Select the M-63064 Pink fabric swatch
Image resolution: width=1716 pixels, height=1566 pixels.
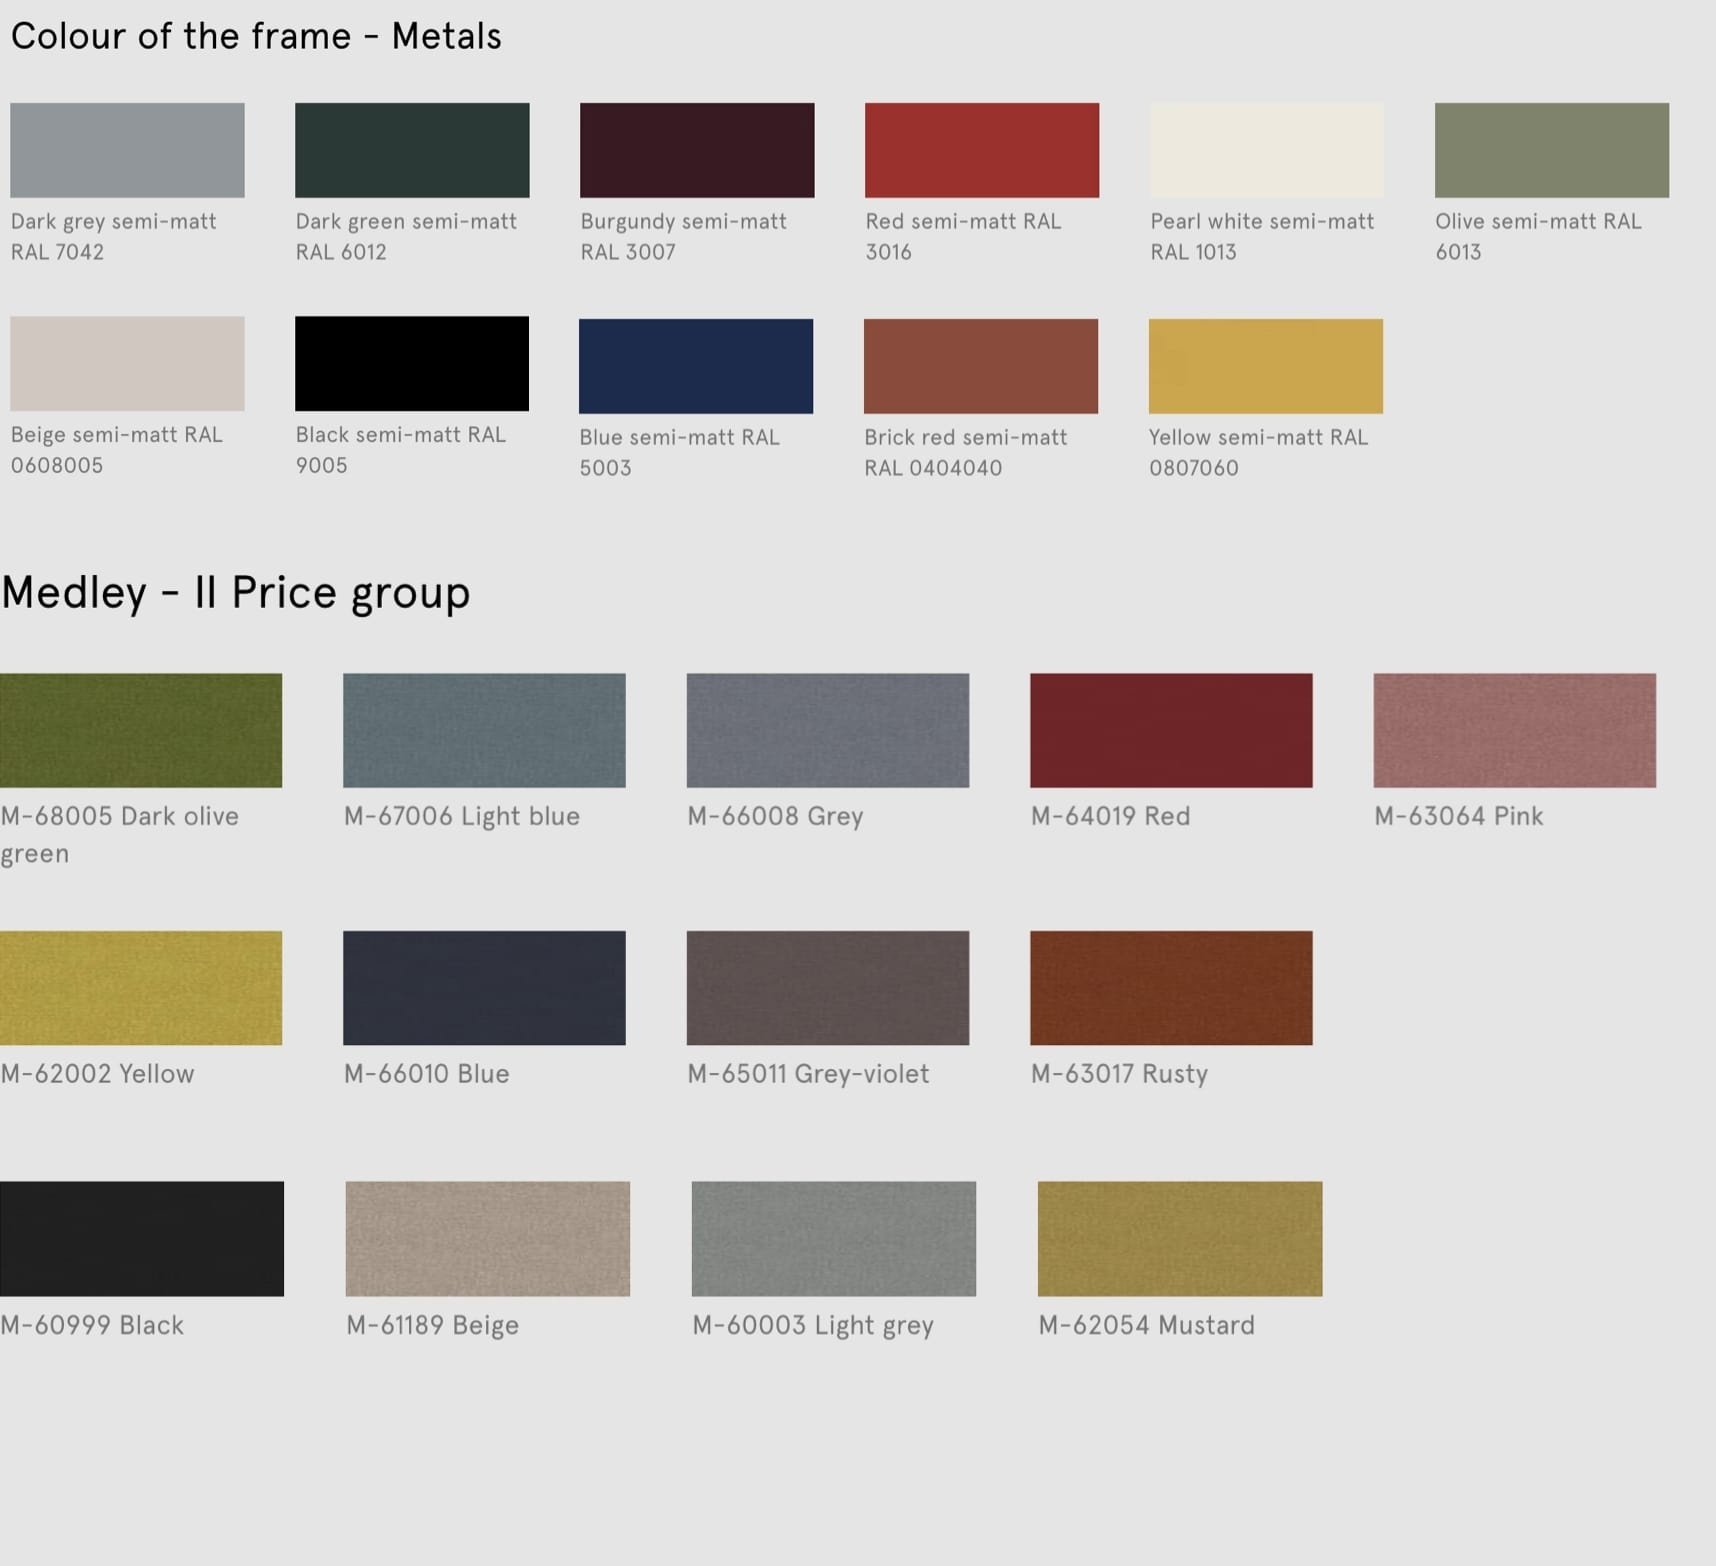click(1514, 730)
